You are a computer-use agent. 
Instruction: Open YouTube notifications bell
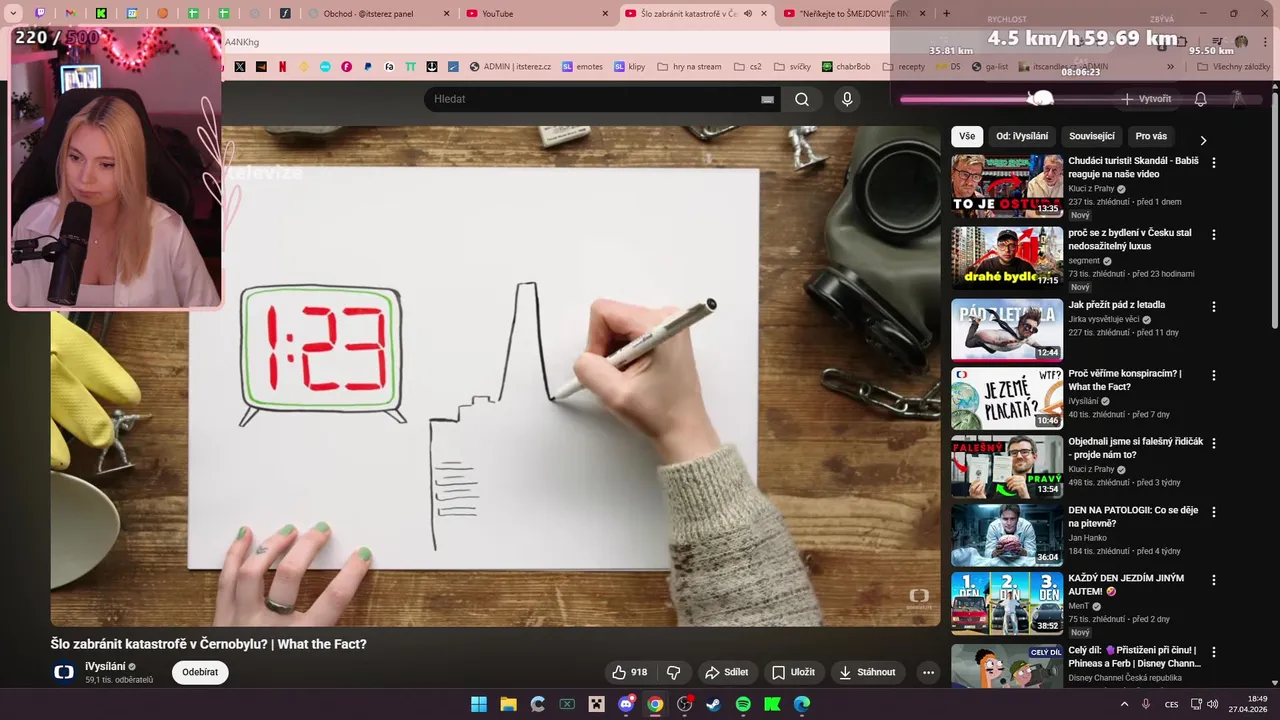coord(1200,99)
